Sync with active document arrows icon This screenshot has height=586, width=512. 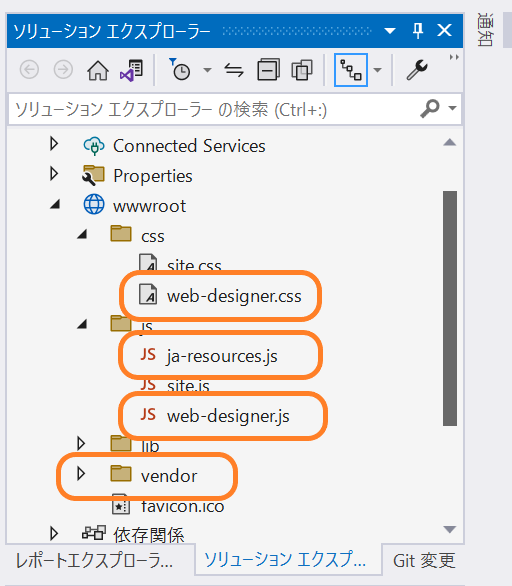tap(234, 70)
